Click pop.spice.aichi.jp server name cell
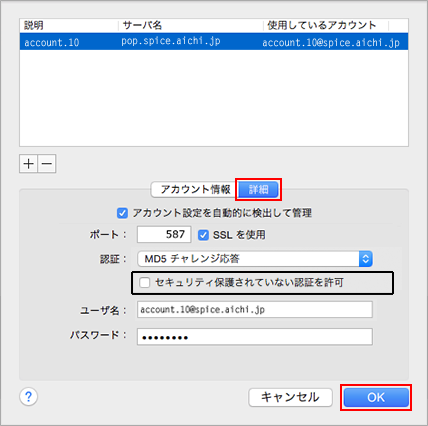The image size is (428, 426). (x=171, y=41)
